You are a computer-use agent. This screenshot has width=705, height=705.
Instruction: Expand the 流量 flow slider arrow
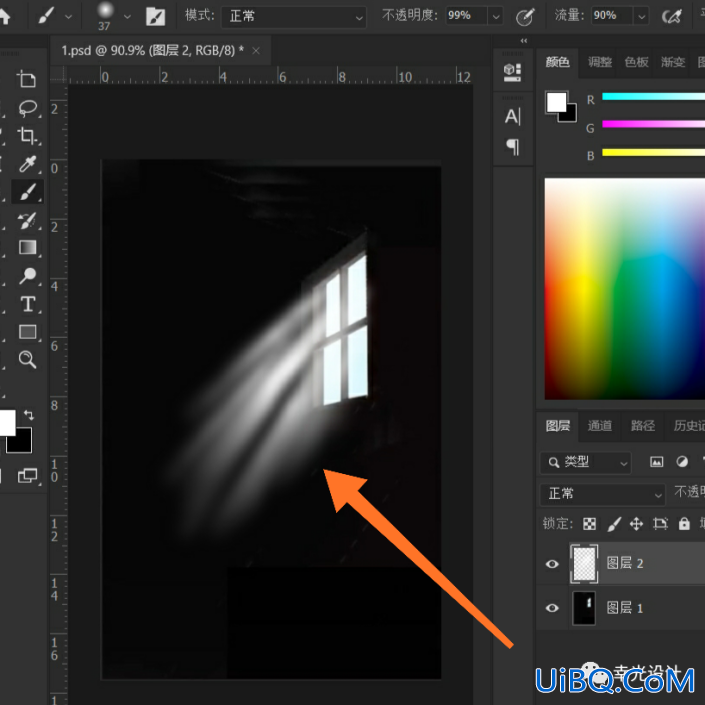[x=641, y=17]
